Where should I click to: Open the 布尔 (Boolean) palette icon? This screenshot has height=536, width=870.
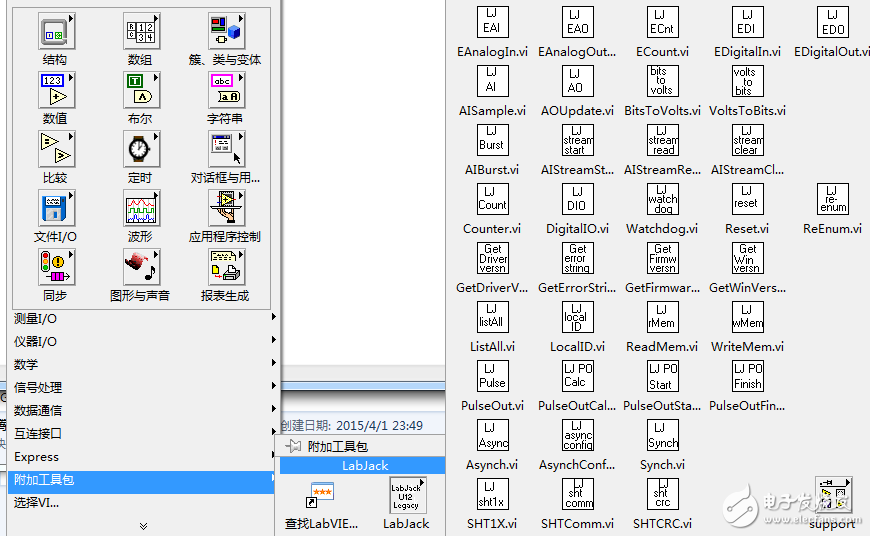[x=141, y=90]
